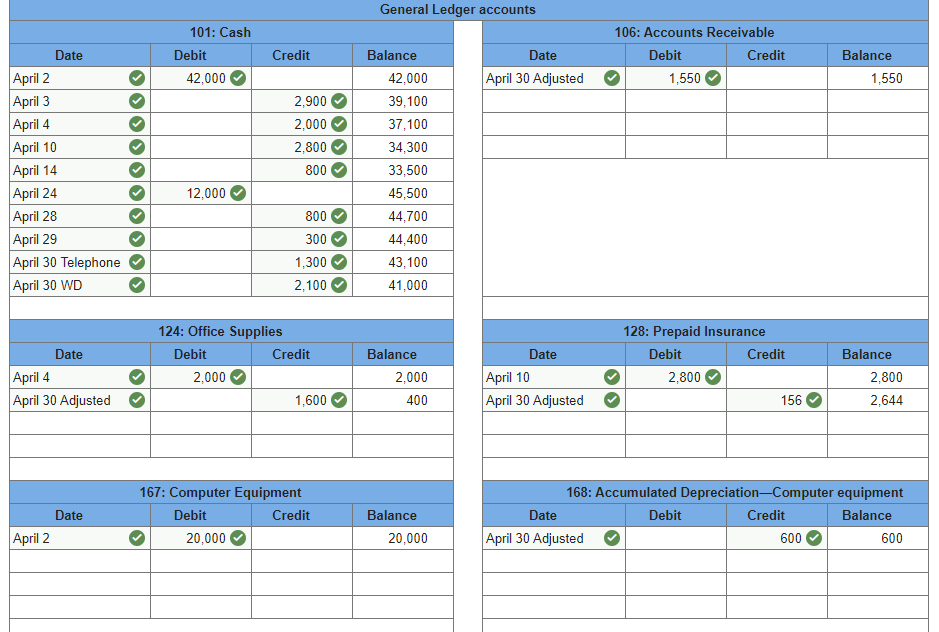Click the checkmark beside April 2 in Cash
Screen dimensions: 939x632
click(x=136, y=78)
